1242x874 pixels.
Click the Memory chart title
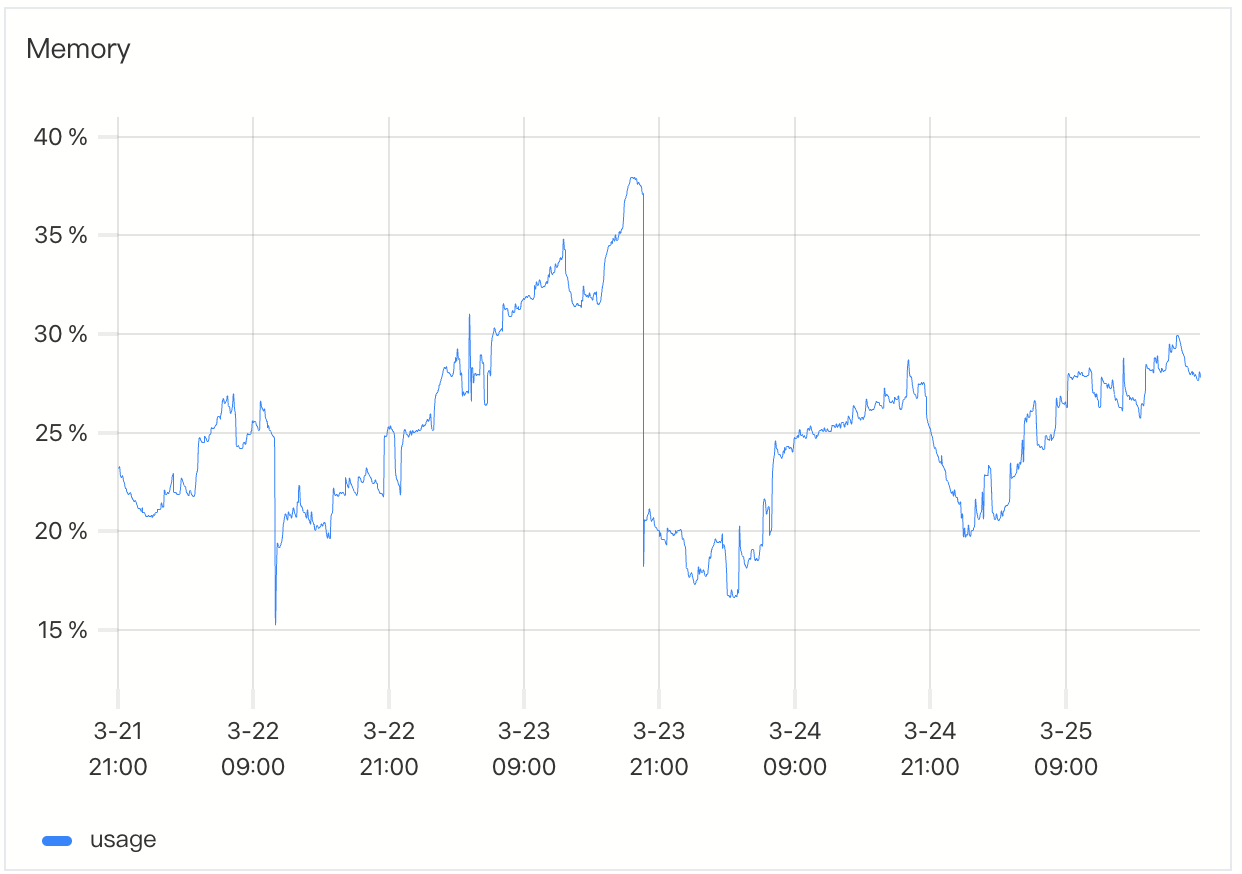point(78,48)
